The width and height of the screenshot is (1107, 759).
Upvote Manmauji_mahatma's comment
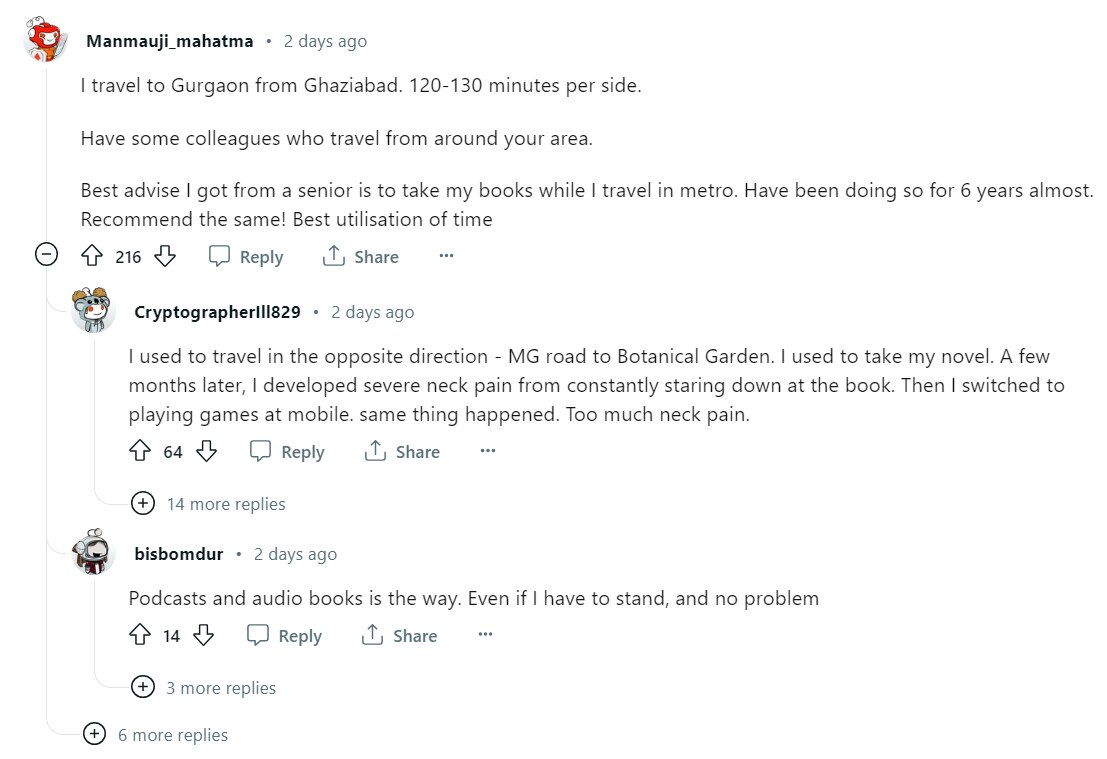(92, 257)
